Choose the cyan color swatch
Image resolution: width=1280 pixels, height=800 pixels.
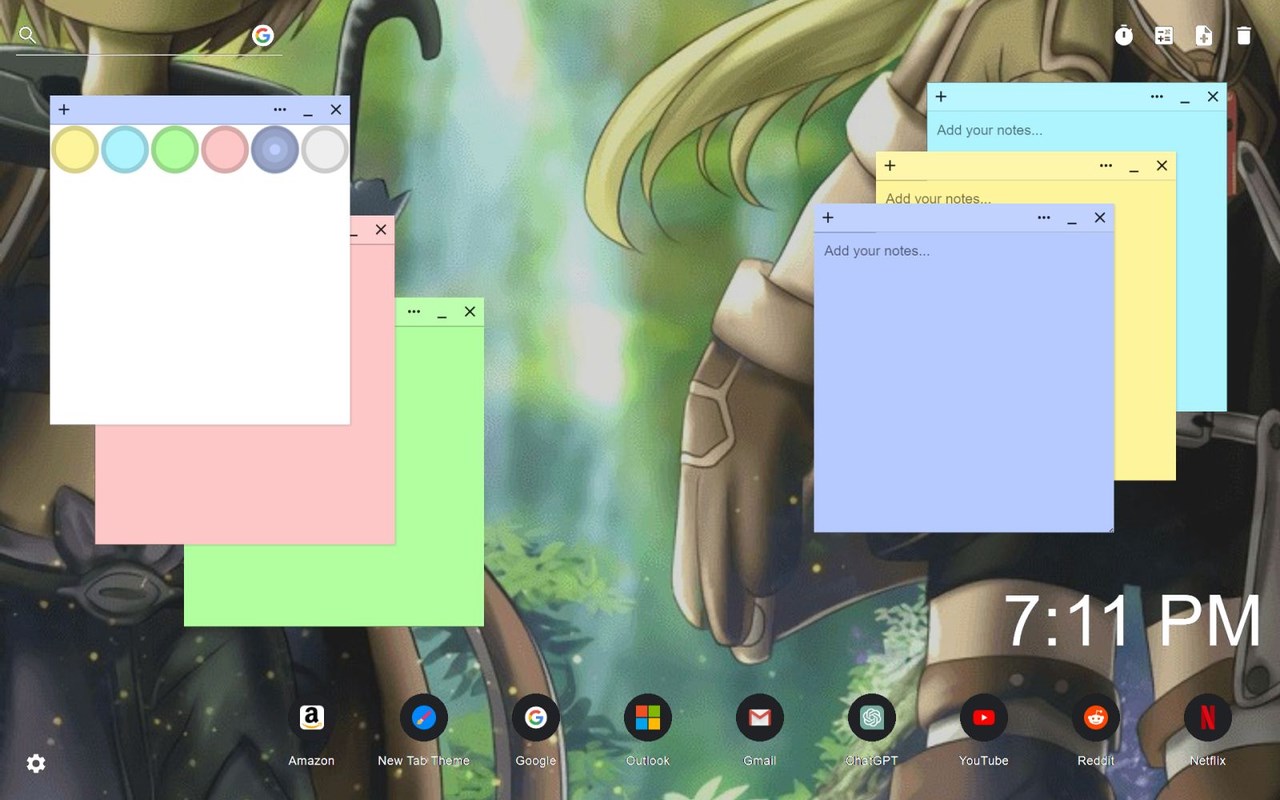pos(125,149)
